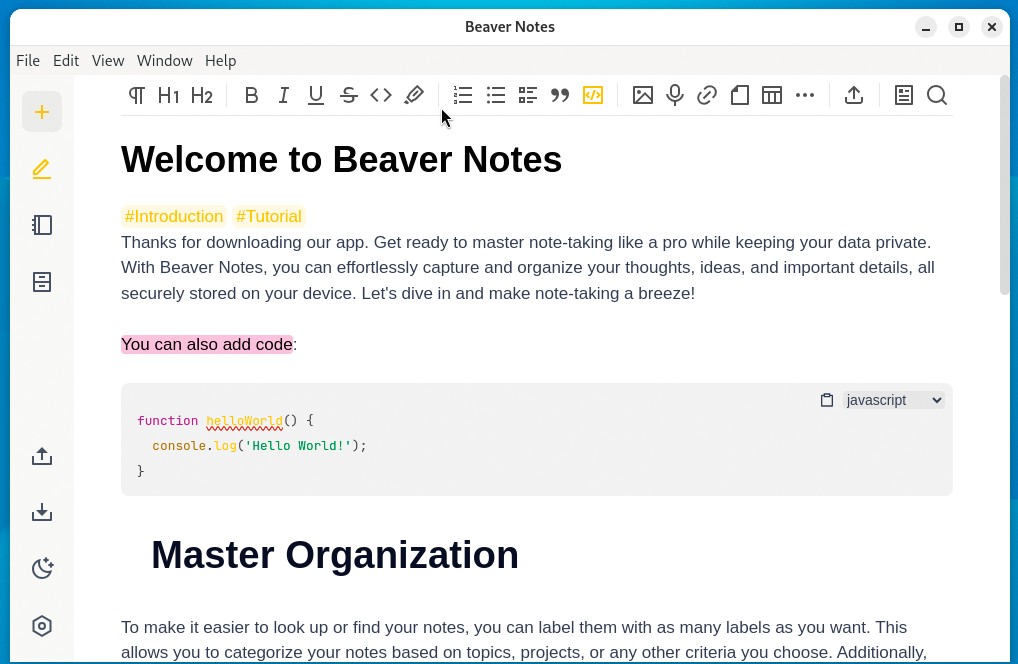Screen dimensions: 1018x664
Task: Minimize the Beaver Notes window
Action: [x=926, y=27]
